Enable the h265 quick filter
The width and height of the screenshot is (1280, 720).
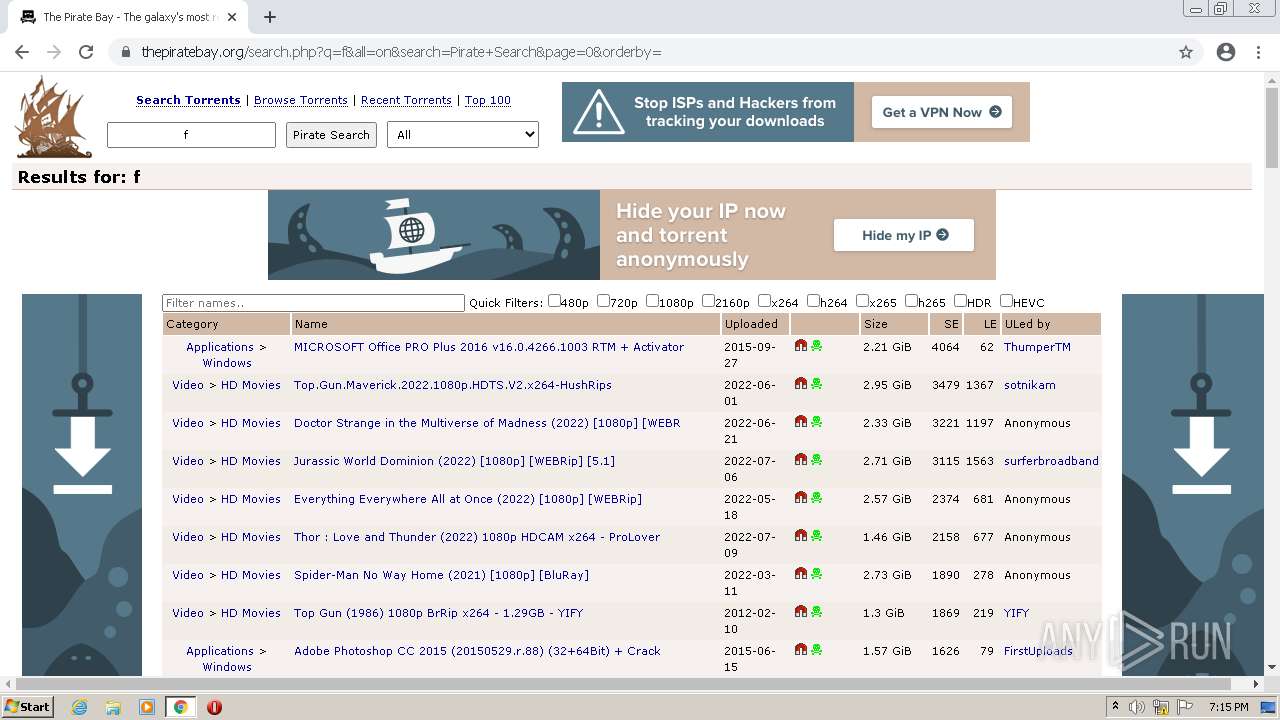[x=911, y=301]
